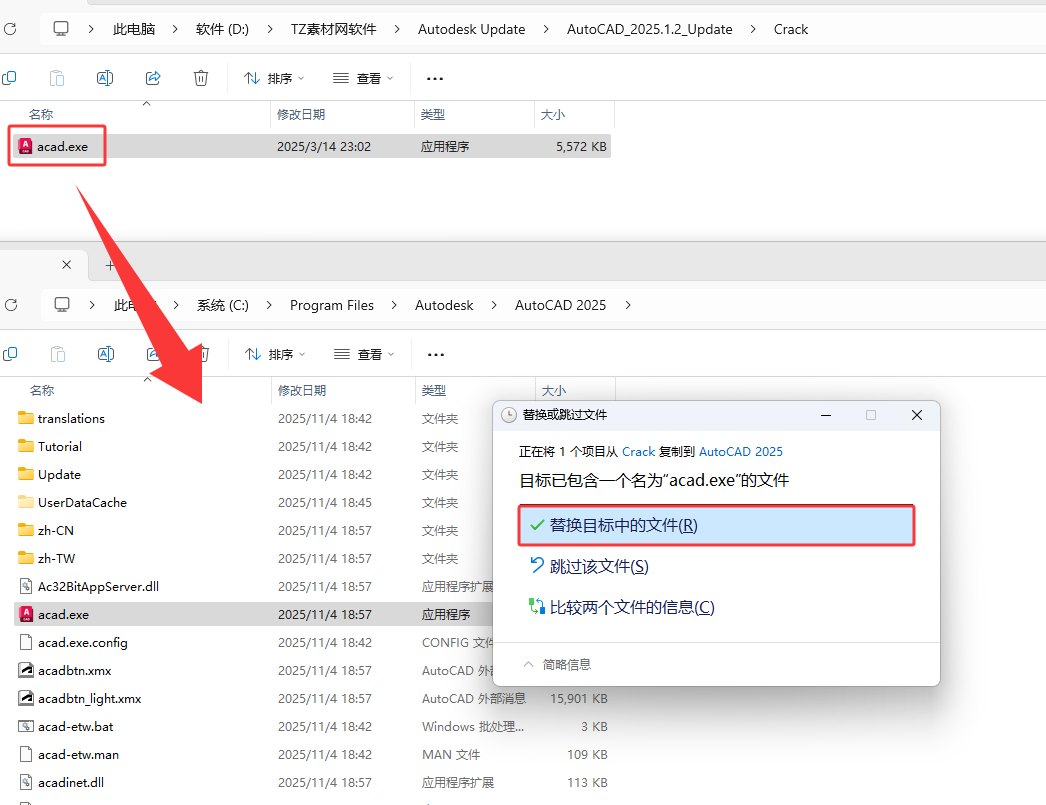Open the 排序 sort dropdown in Crack window

click(274, 79)
